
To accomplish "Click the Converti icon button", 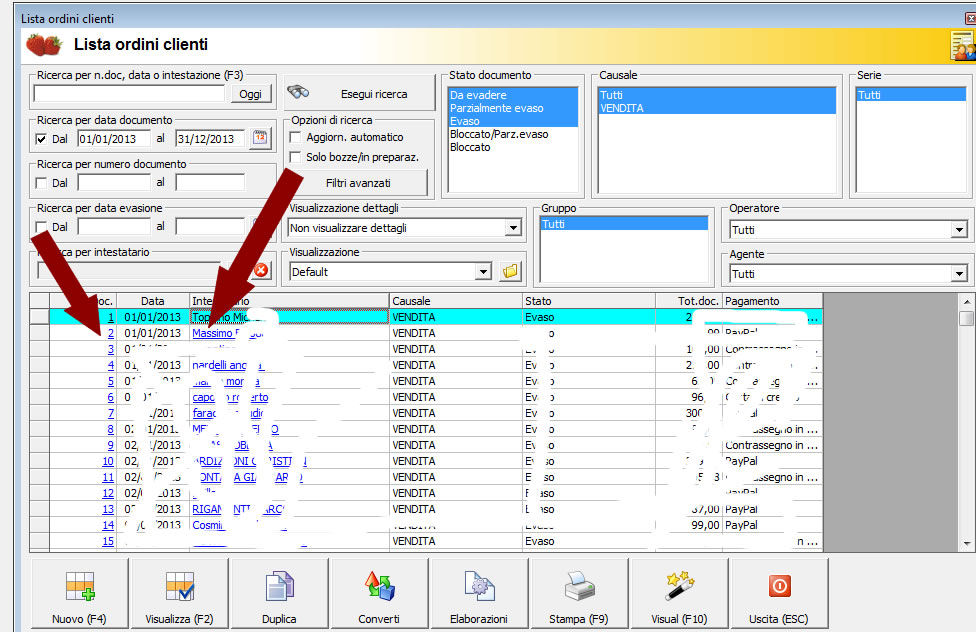I will click(x=379, y=593).
